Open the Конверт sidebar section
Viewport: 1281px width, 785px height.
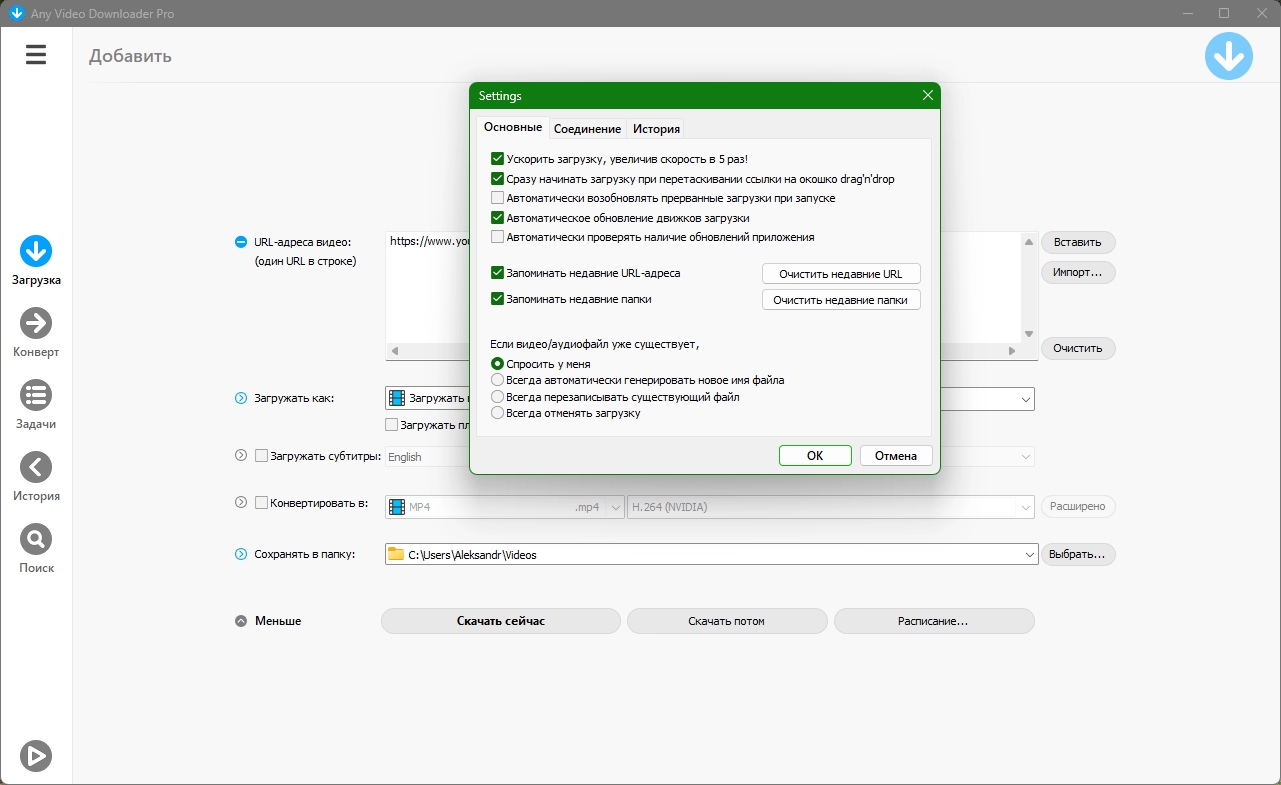coord(36,323)
